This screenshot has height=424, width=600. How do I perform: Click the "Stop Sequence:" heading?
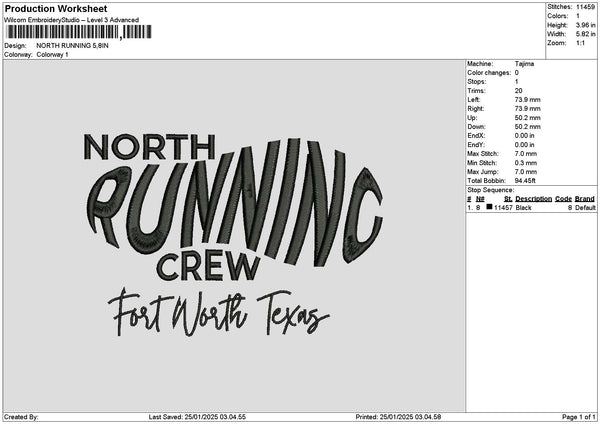coord(491,190)
